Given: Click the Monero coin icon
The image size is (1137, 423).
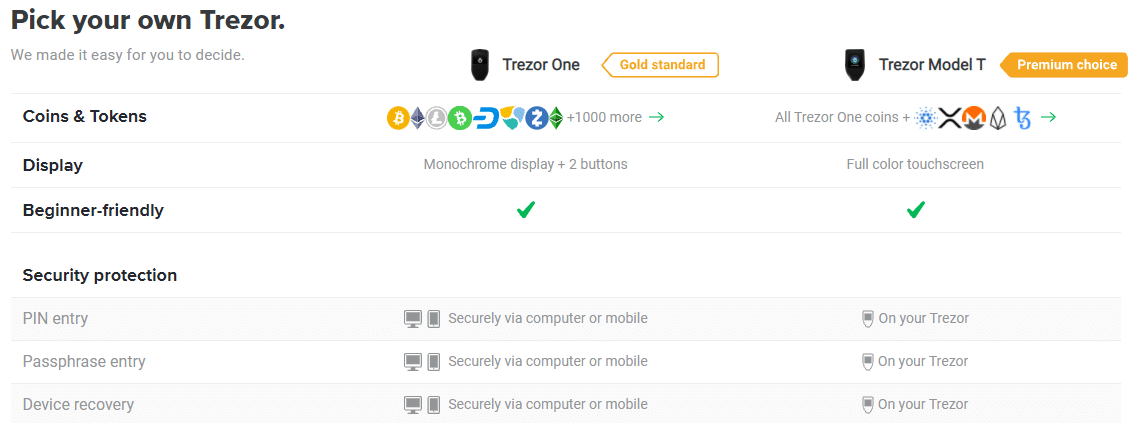Looking at the screenshot, I should click(x=974, y=118).
